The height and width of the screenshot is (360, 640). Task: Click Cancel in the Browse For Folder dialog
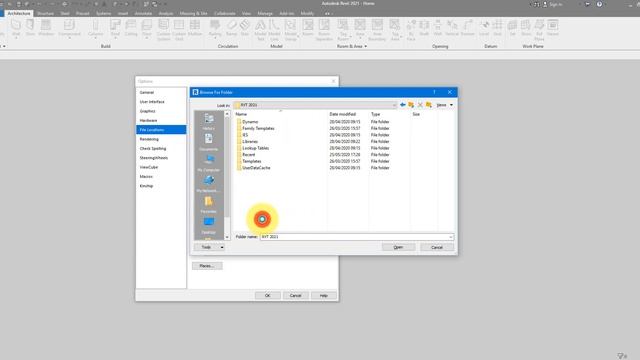click(x=437, y=247)
